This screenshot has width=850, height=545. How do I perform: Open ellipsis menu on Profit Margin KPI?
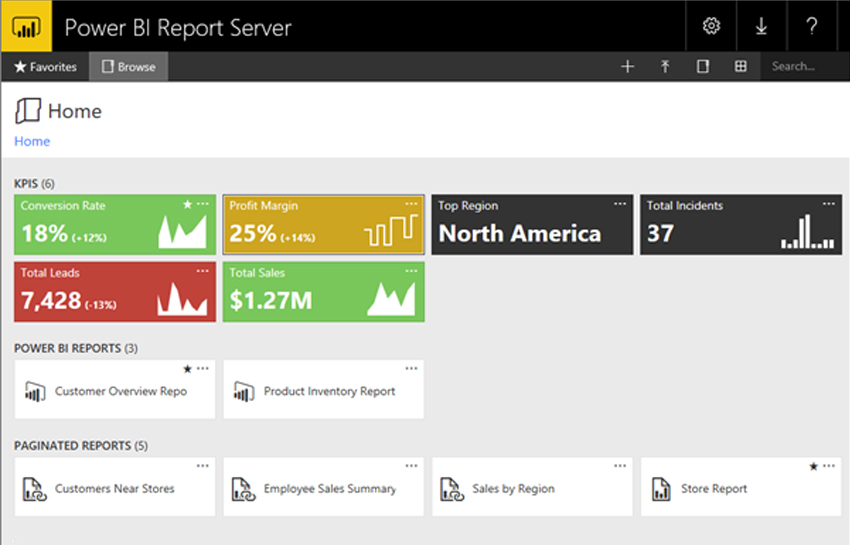click(411, 204)
